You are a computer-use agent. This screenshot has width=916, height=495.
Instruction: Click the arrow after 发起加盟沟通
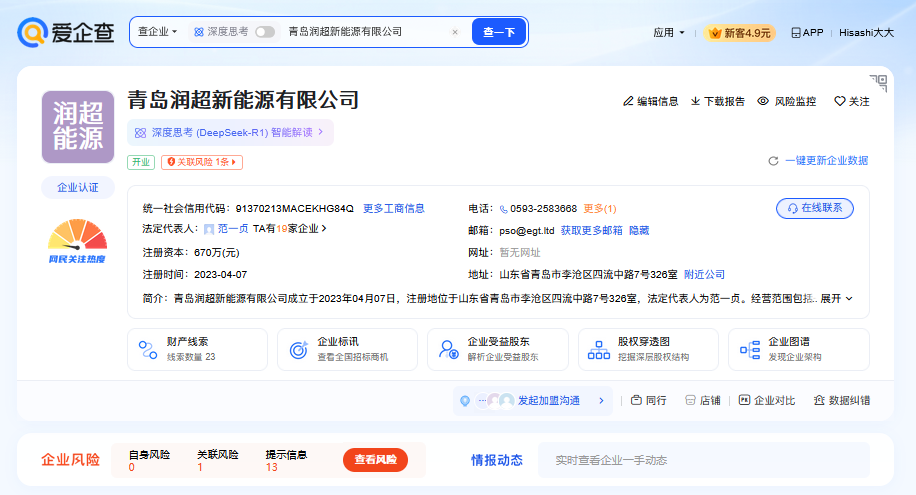601,401
